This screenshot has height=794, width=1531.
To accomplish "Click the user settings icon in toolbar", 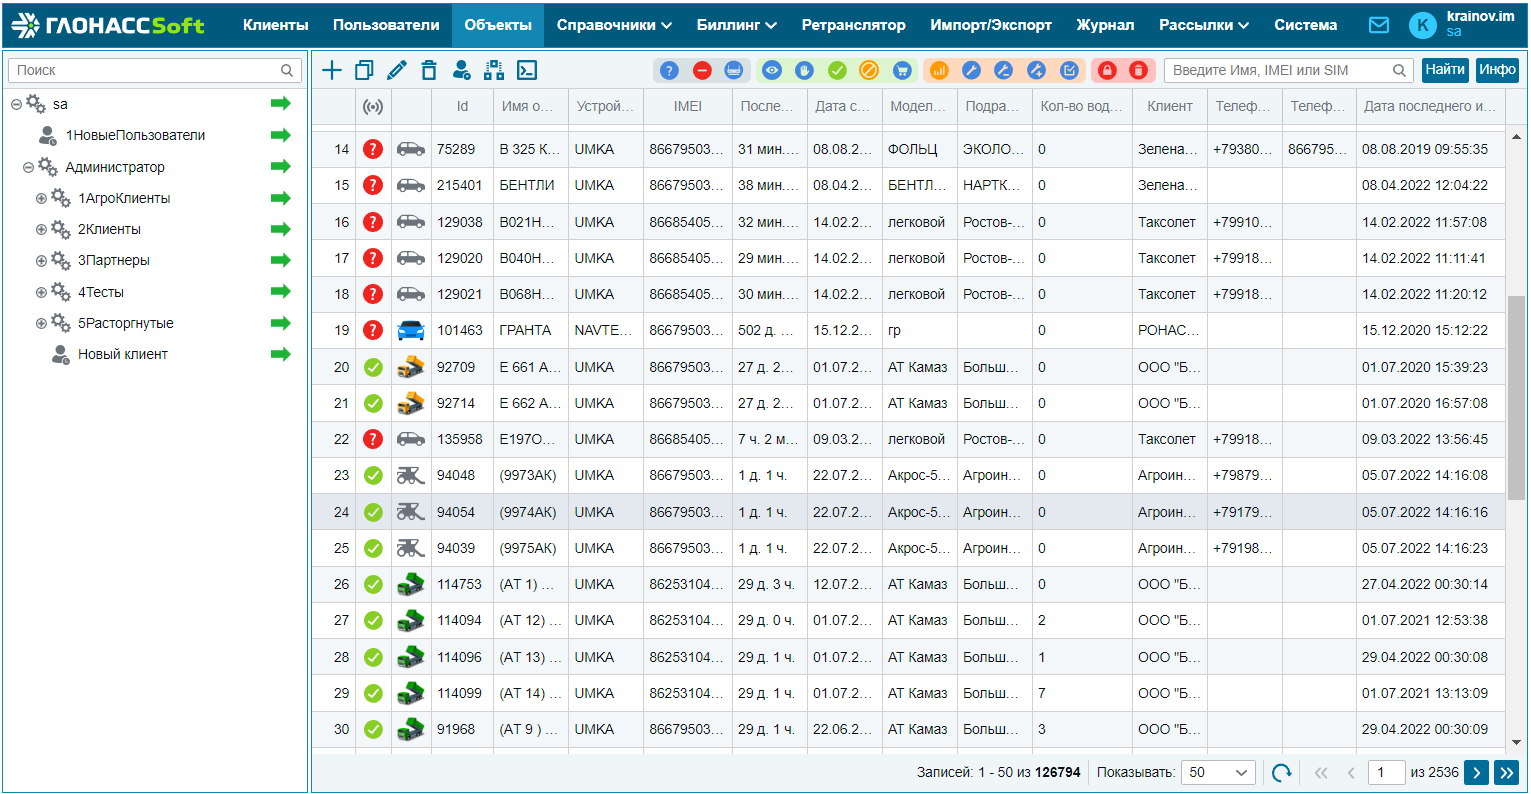I will pyautogui.click(x=461, y=70).
